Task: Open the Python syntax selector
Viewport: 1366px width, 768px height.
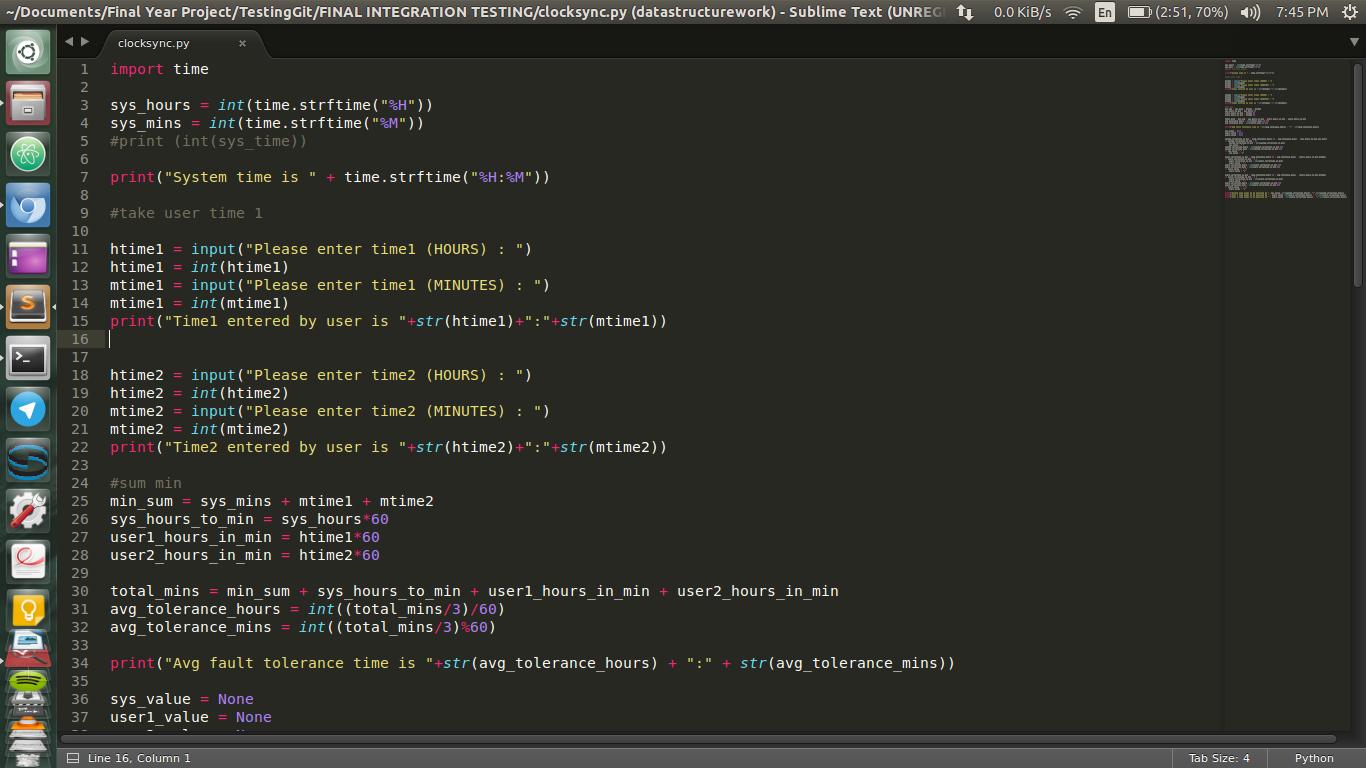Action: (x=1314, y=758)
